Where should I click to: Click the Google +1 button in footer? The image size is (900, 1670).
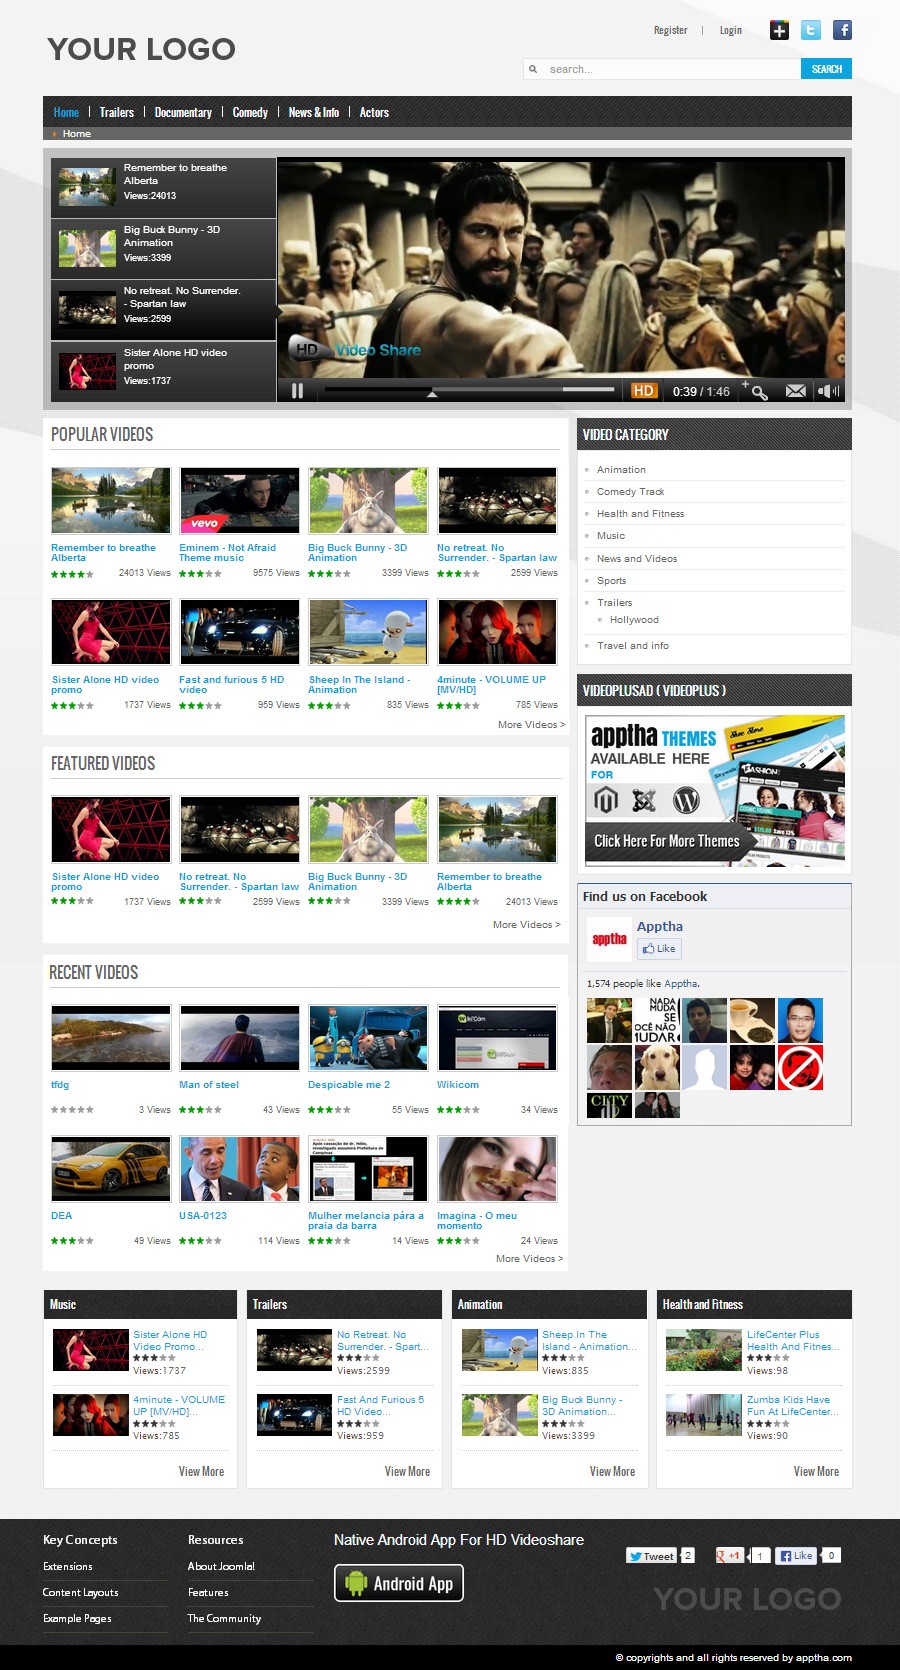pos(729,1556)
